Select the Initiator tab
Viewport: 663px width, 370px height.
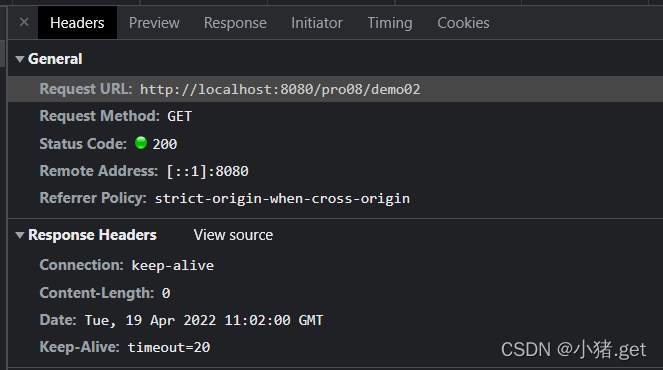tap(317, 23)
